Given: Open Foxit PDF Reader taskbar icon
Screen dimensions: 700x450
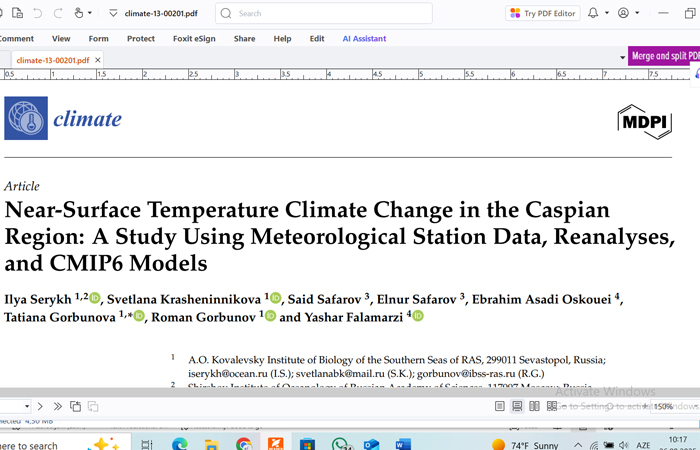Looking at the screenshot, I should (x=275, y=444).
